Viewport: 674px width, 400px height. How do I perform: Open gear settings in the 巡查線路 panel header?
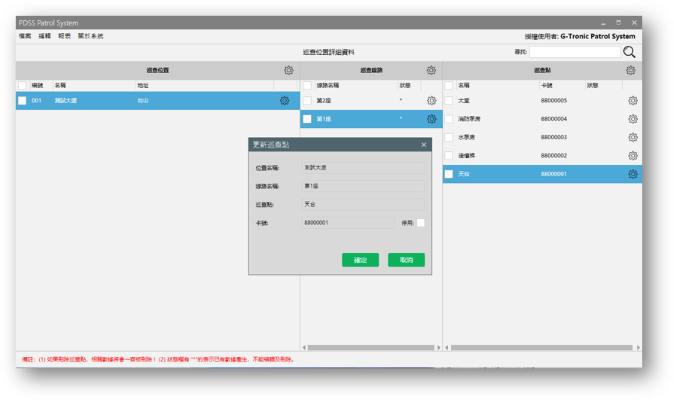pyautogui.click(x=431, y=70)
